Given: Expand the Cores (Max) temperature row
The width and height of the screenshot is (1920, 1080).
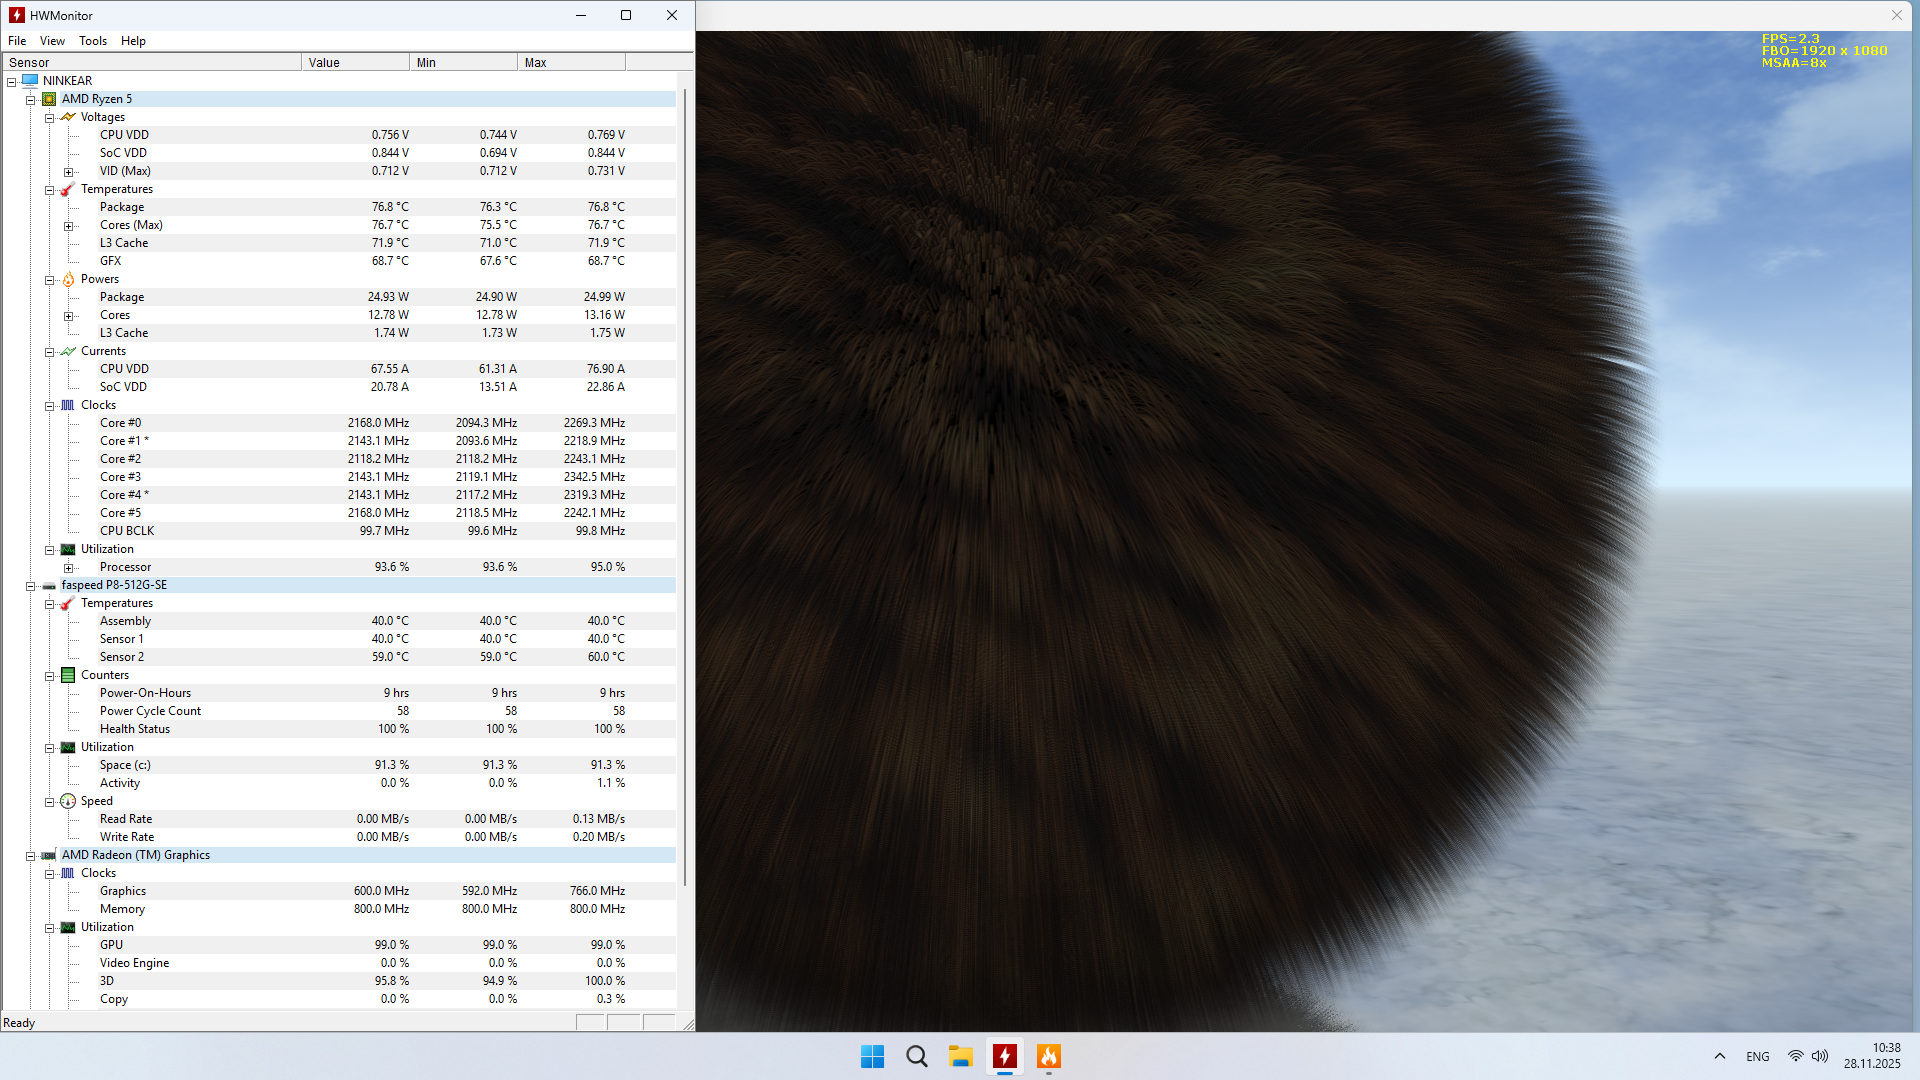Looking at the screenshot, I should click(69, 226).
